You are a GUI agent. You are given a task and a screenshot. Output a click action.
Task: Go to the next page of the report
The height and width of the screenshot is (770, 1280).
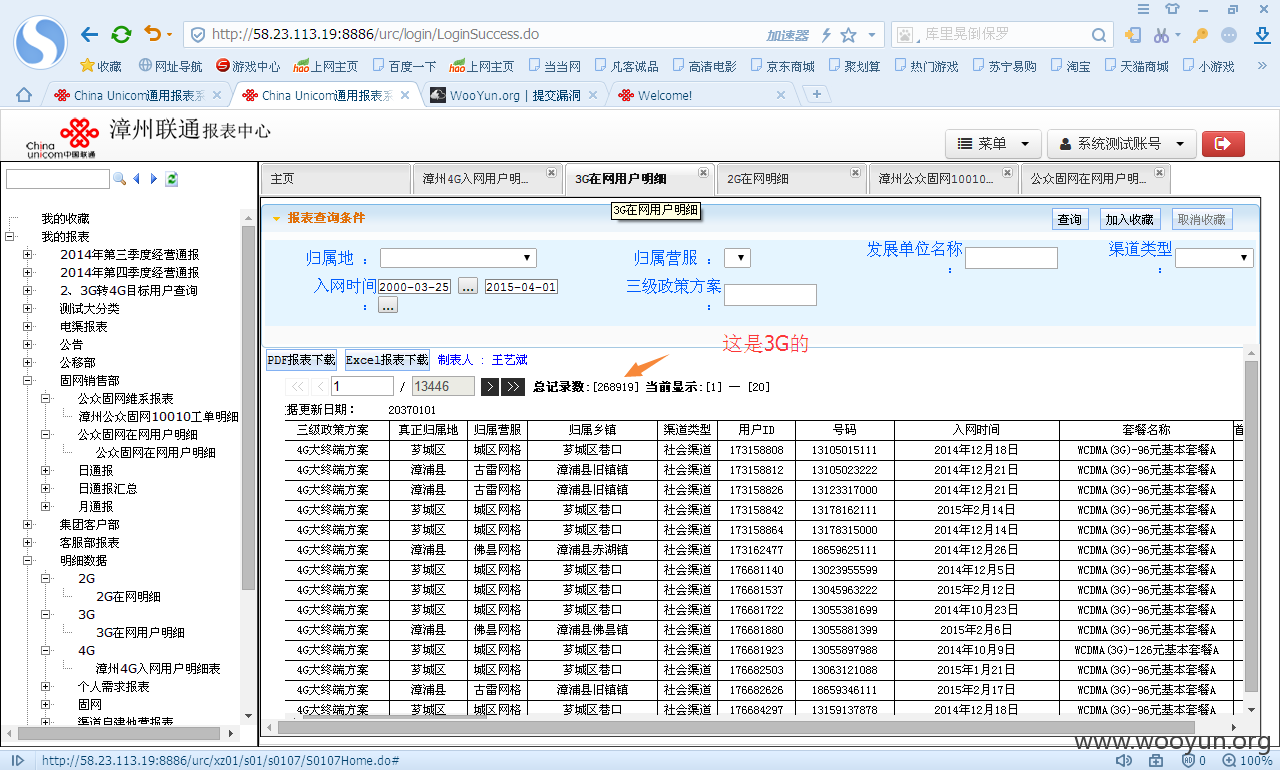(x=490, y=386)
